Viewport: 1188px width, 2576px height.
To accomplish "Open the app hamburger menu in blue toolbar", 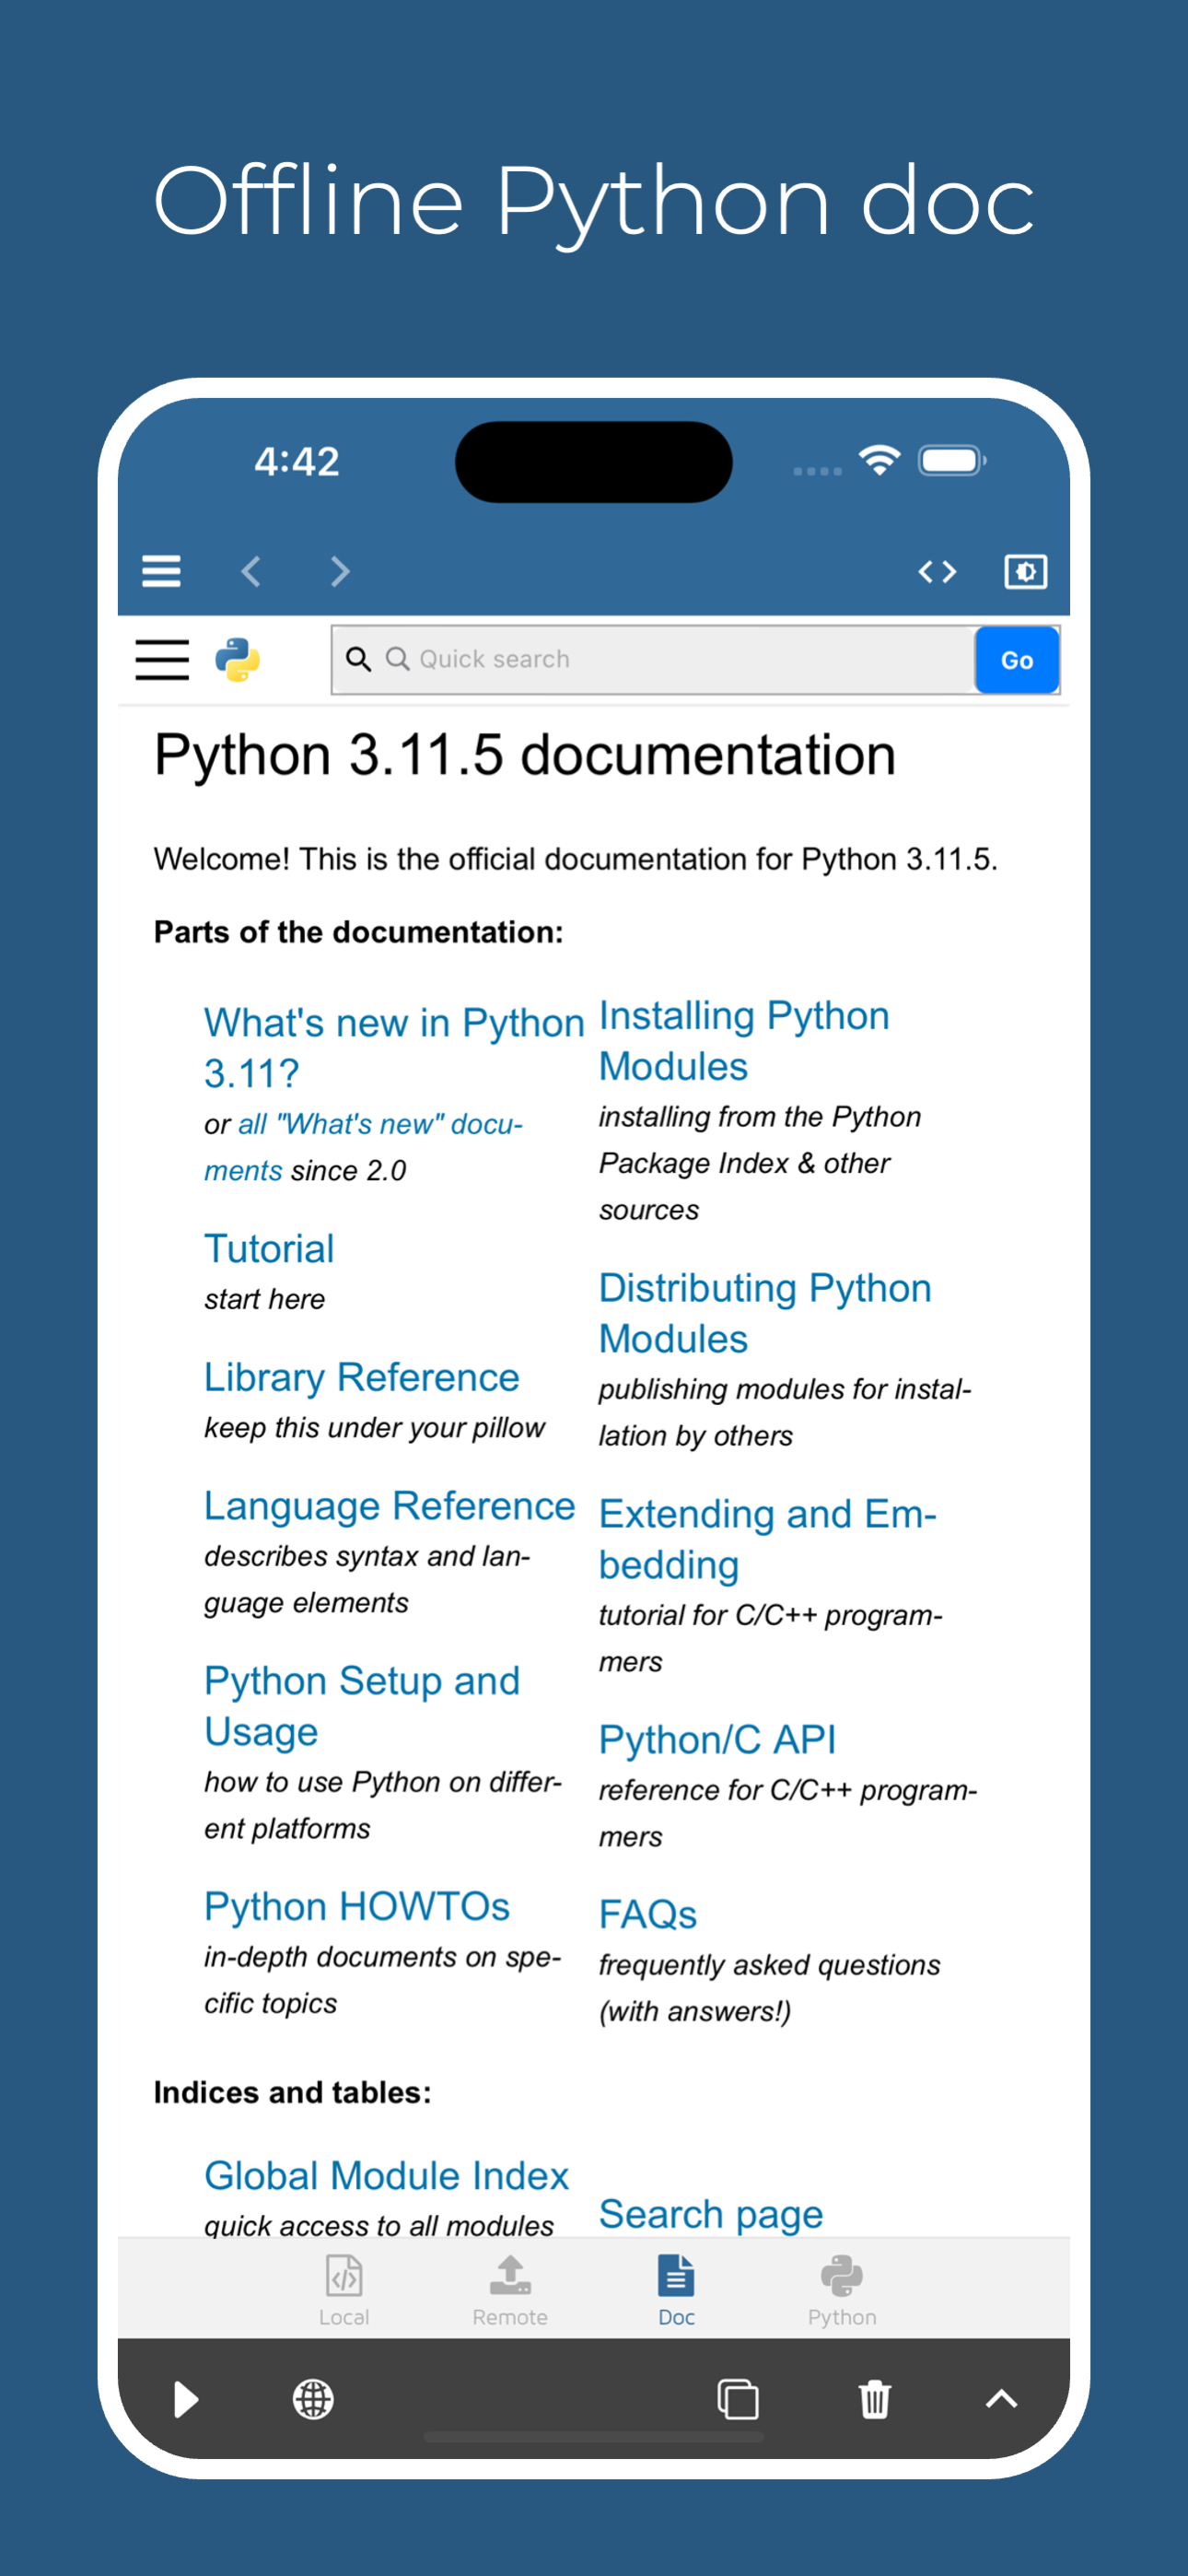I will [x=161, y=571].
